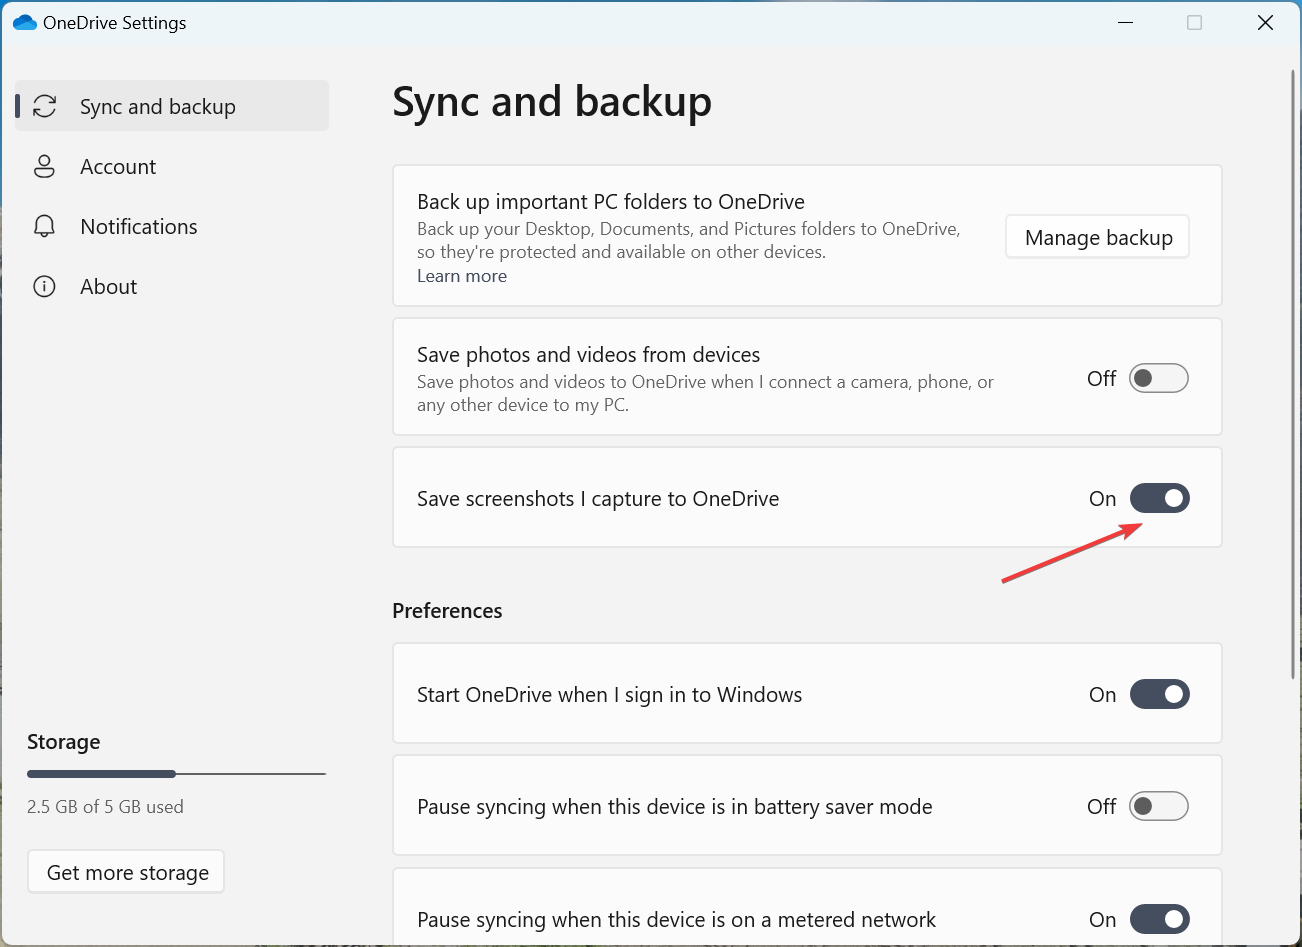The height and width of the screenshot is (947, 1302).
Task: Open the Learn more link
Action: coord(462,276)
